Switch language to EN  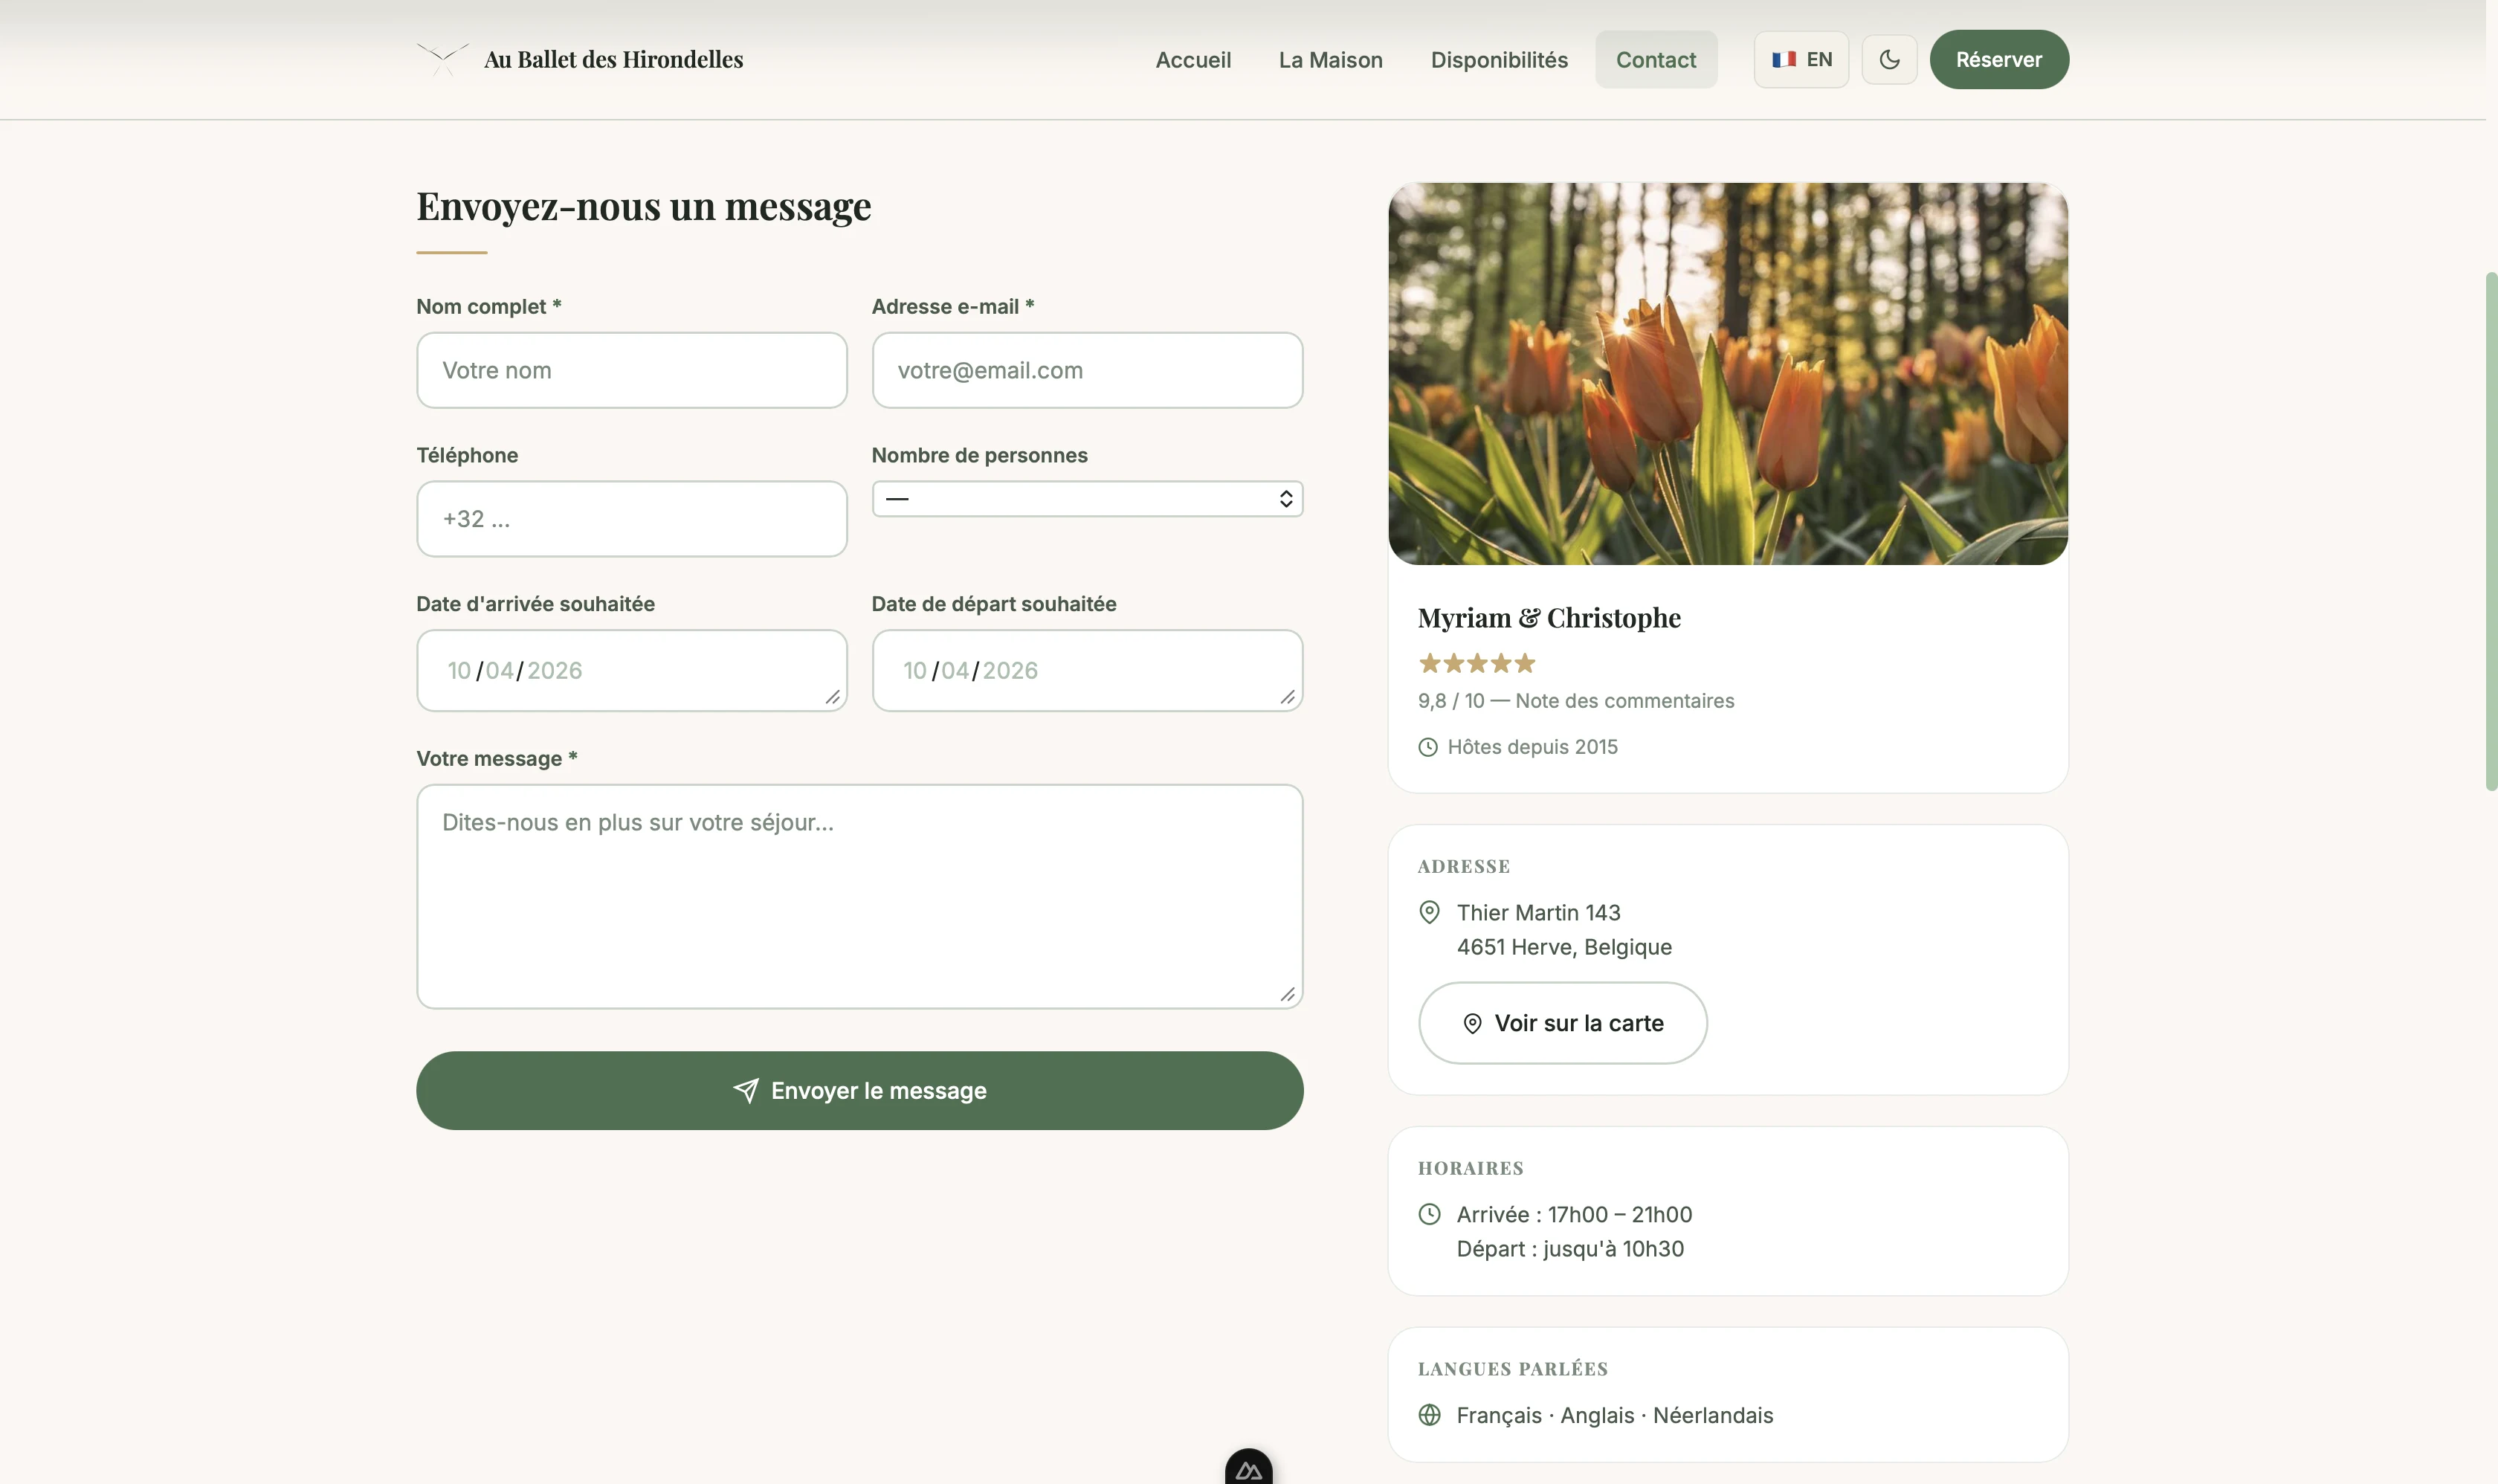pyautogui.click(x=1801, y=59)
